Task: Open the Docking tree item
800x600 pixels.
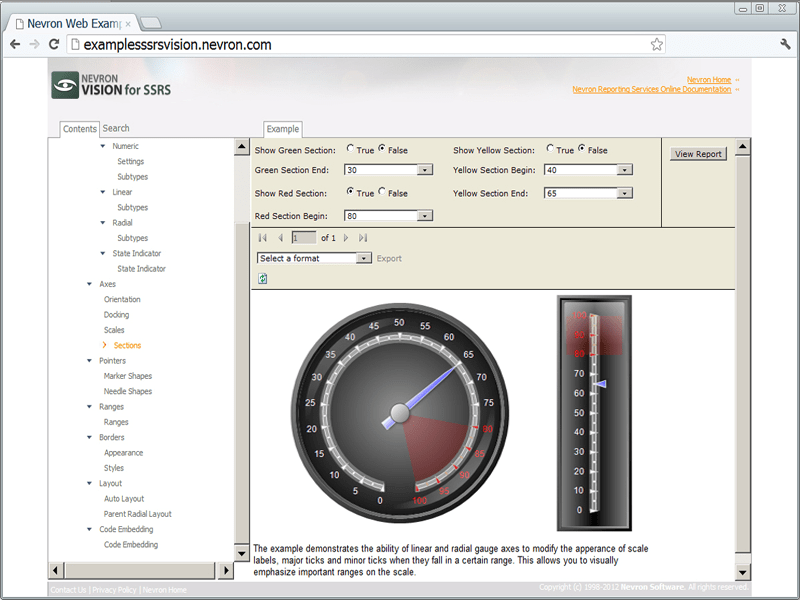Action: [x=116, y=315]
